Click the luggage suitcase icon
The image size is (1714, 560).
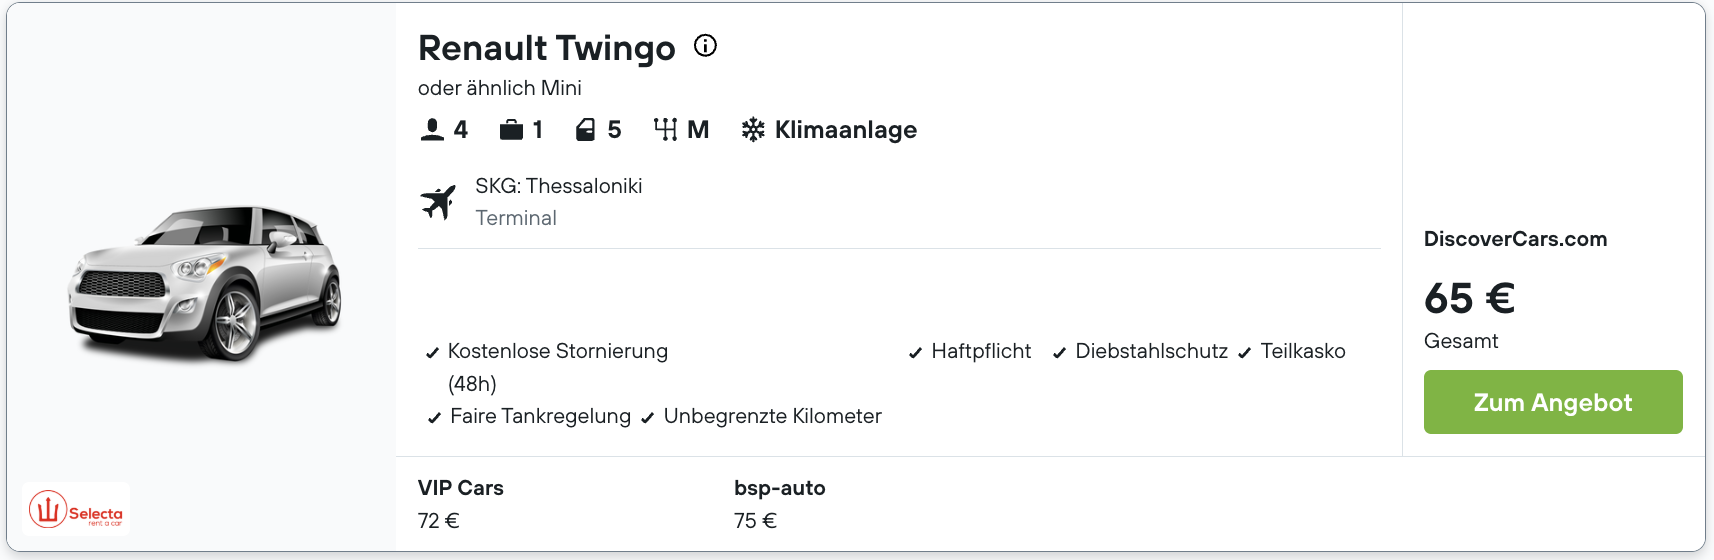coord(511,130)
